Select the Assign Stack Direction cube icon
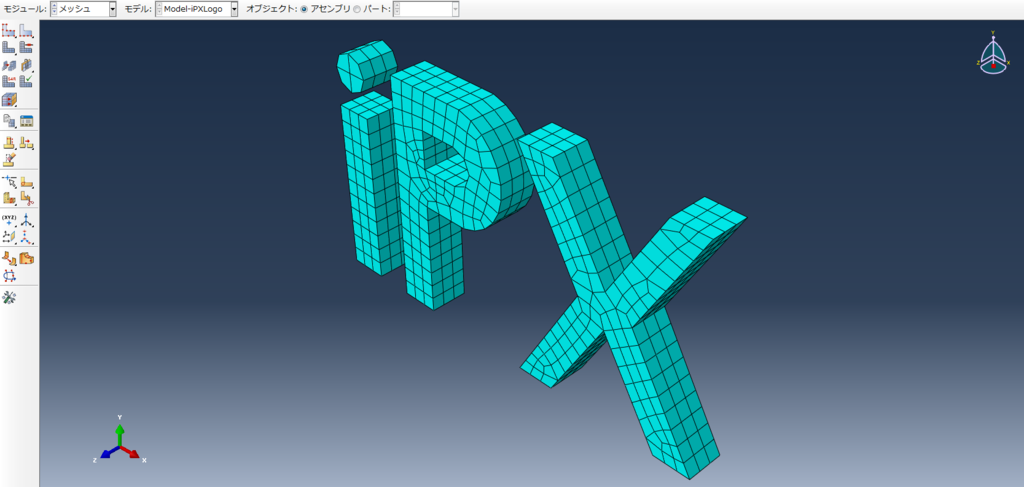 (8, 99)
